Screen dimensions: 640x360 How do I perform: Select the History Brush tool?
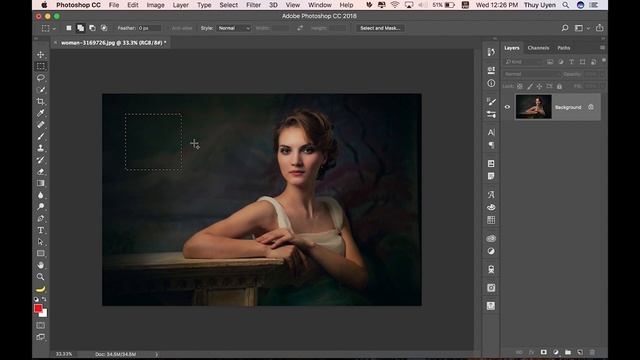[40, 160]
